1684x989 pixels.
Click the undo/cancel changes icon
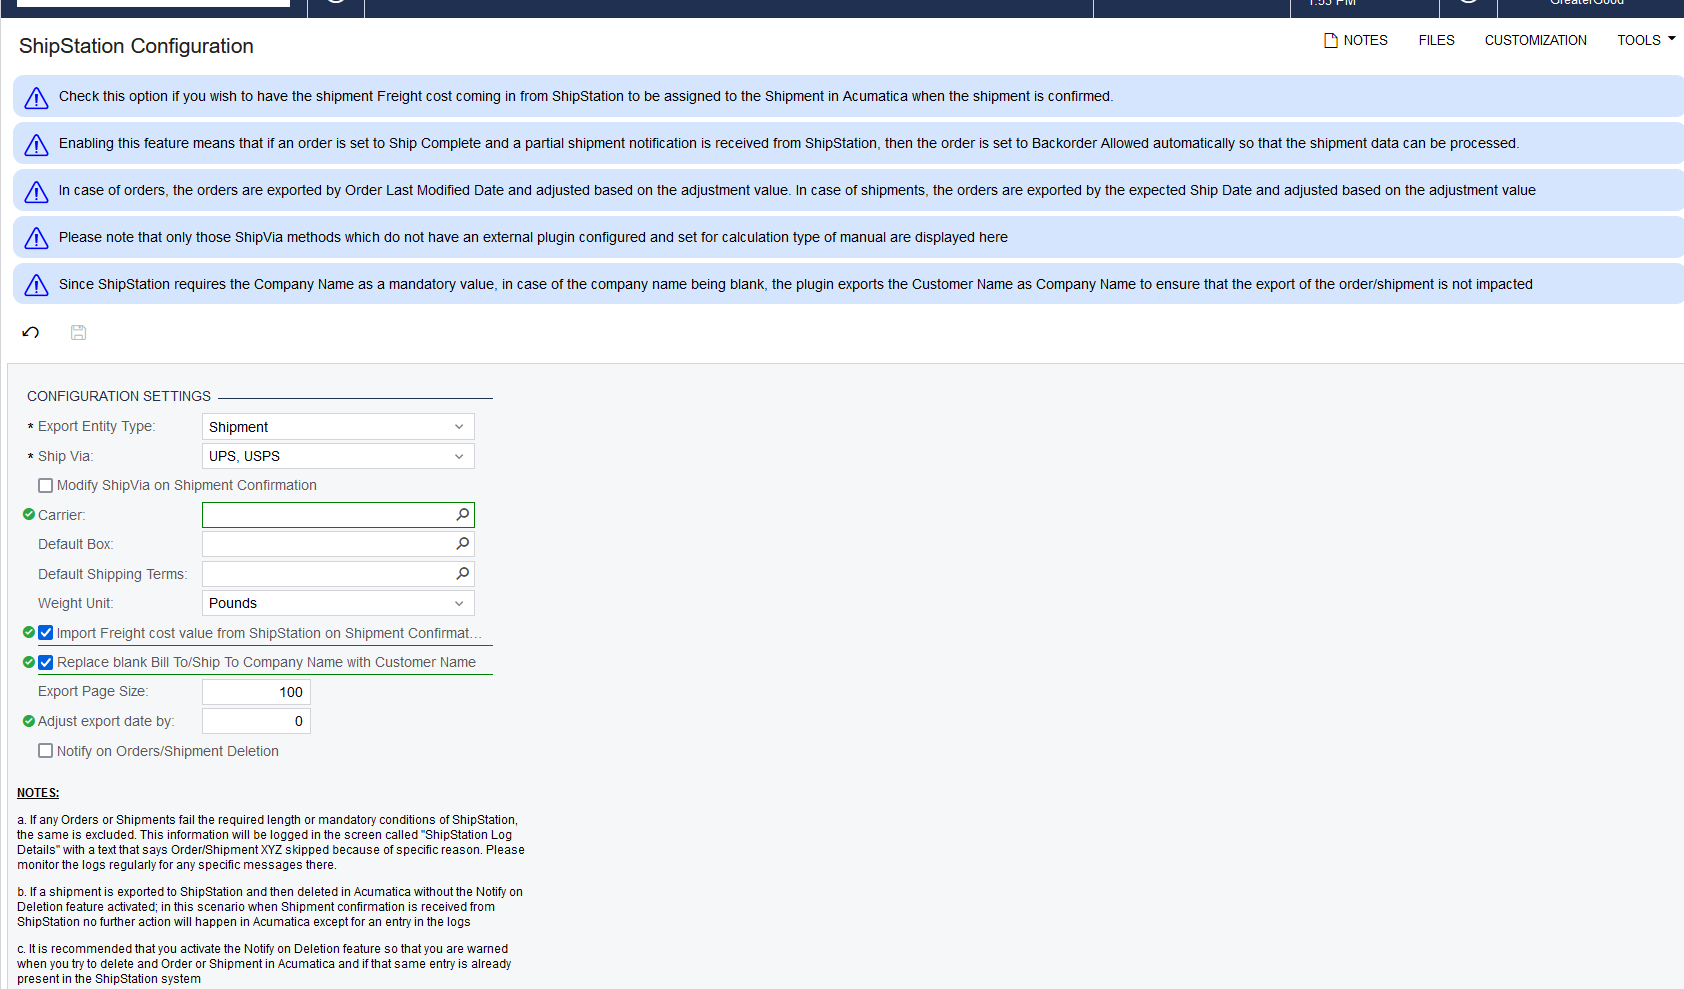(31, 332)
